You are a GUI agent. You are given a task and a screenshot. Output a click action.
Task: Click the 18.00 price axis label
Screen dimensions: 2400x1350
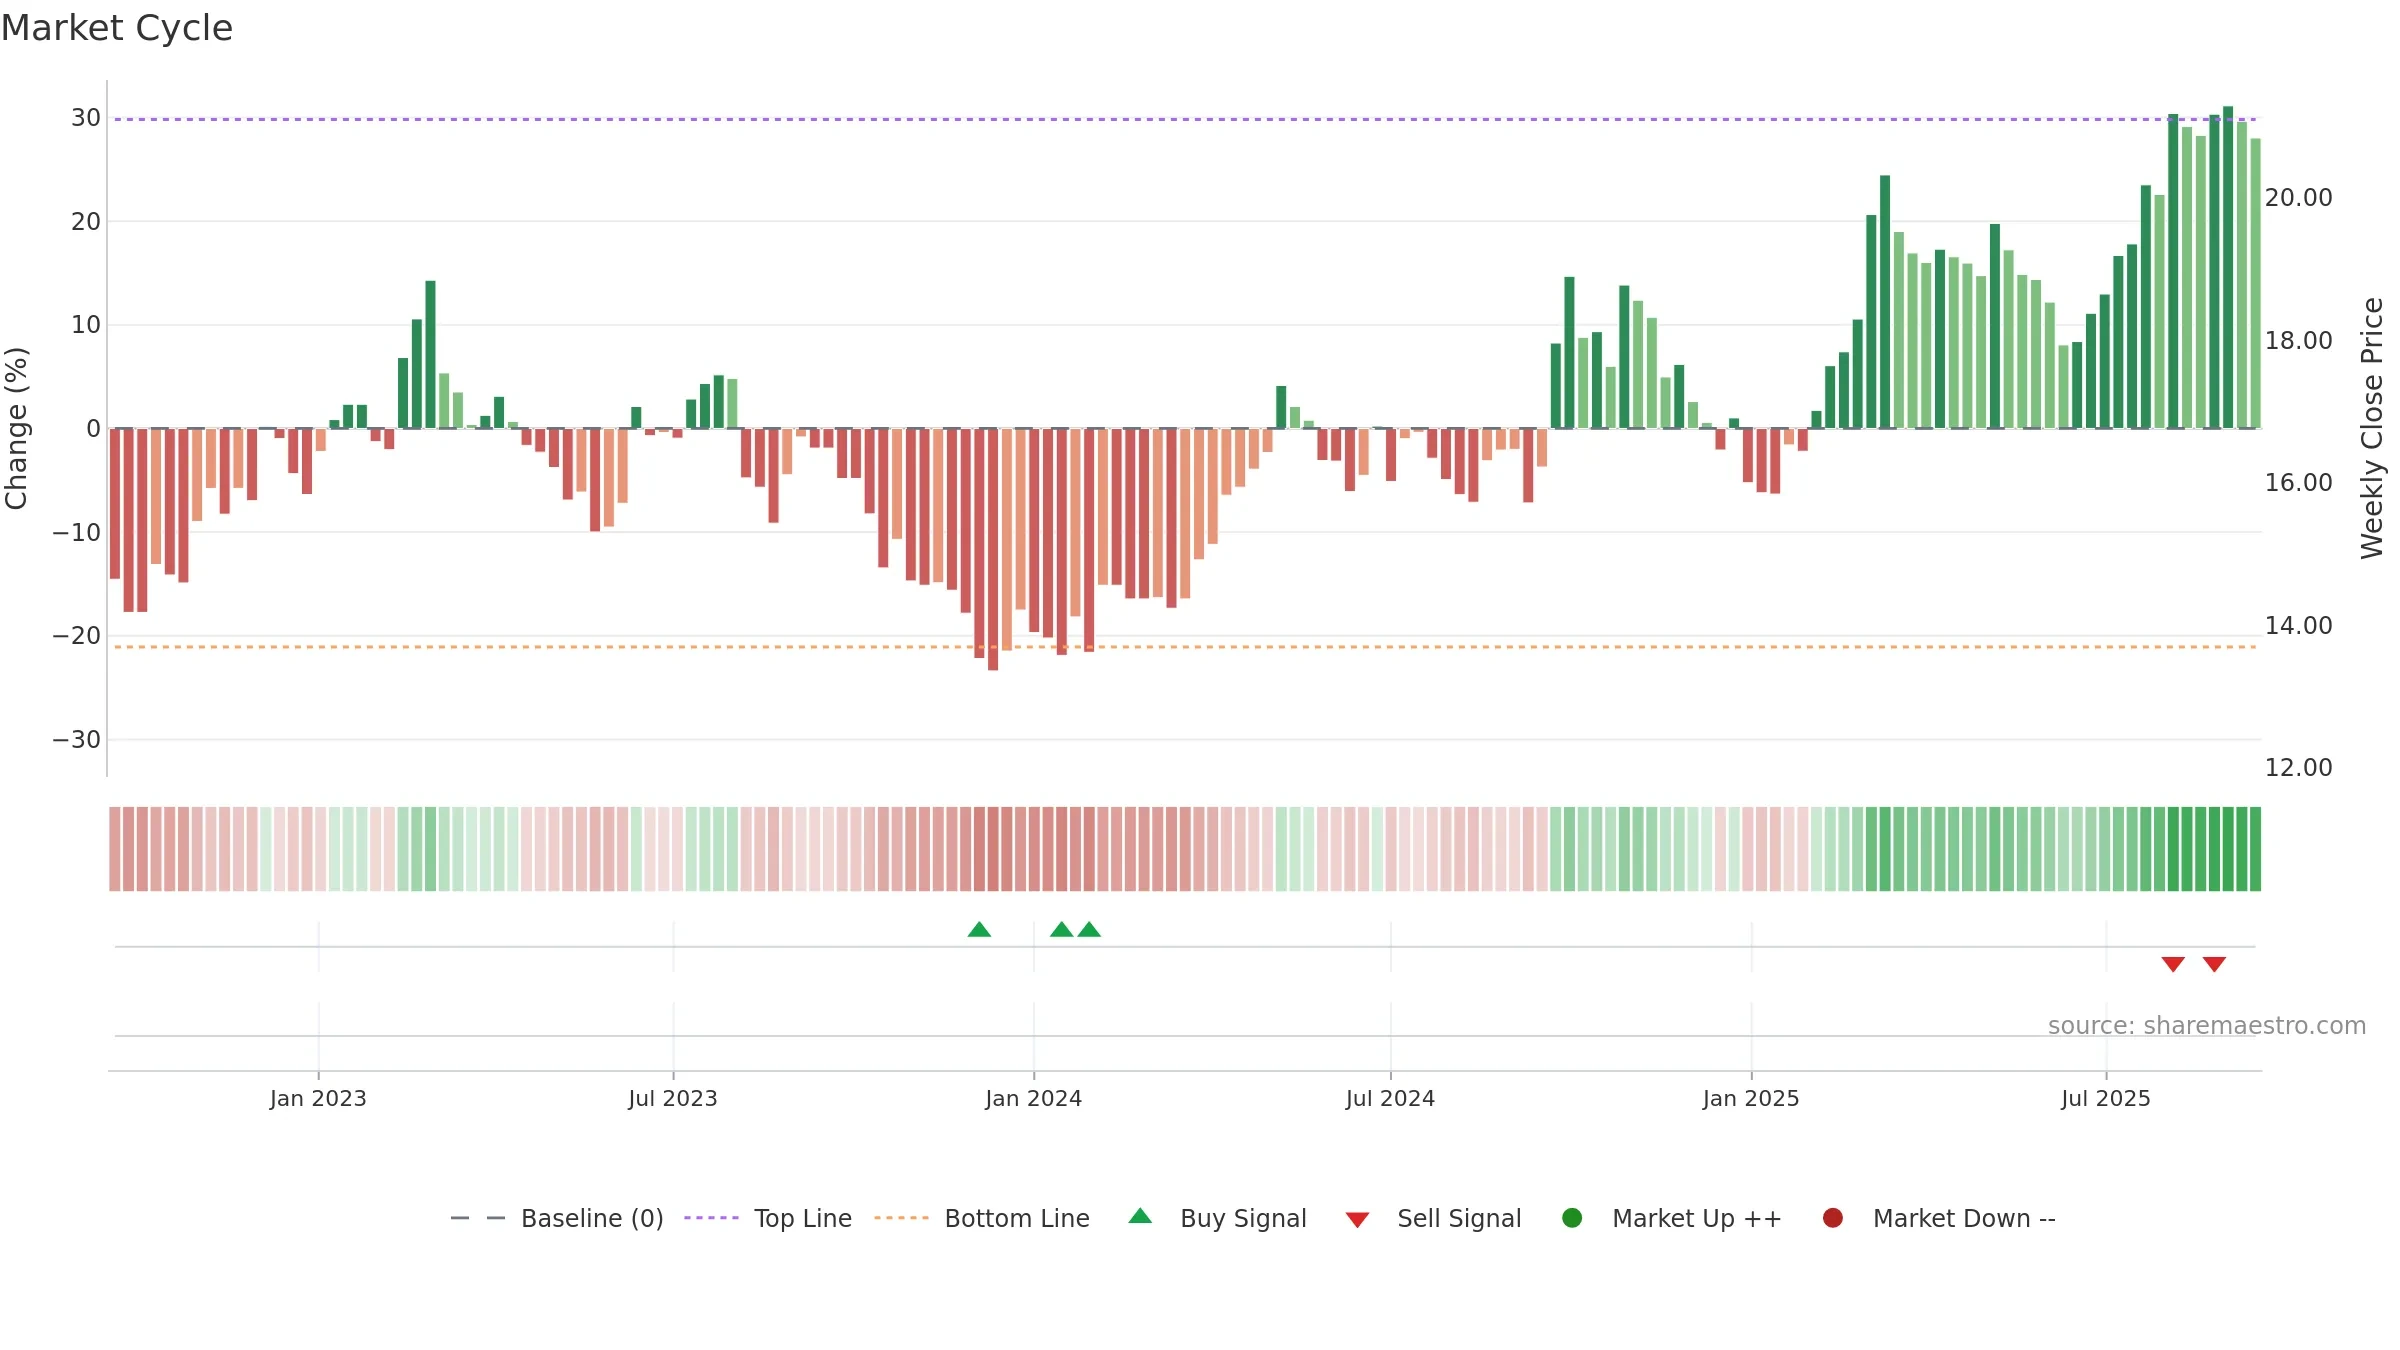(2298, 341)
